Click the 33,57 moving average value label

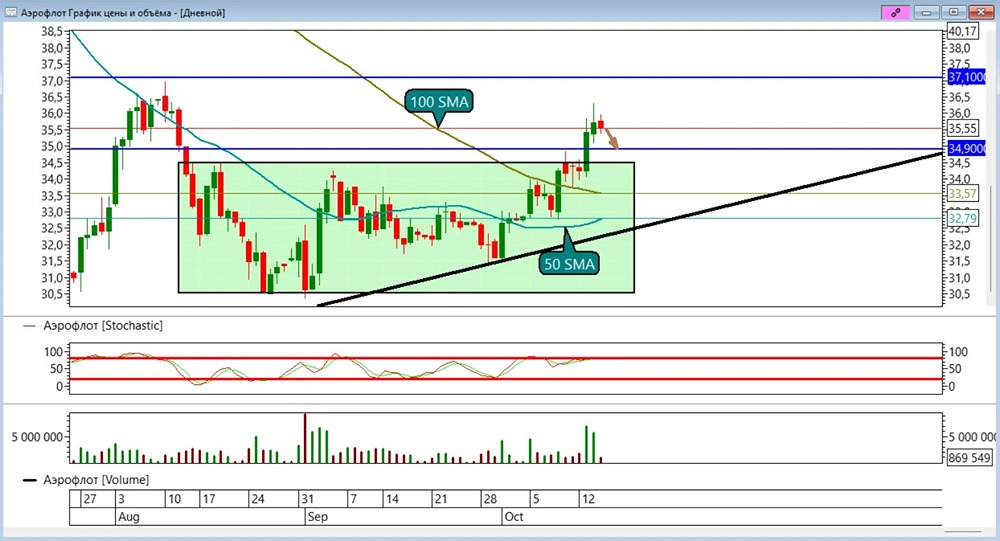pos(962,193)
